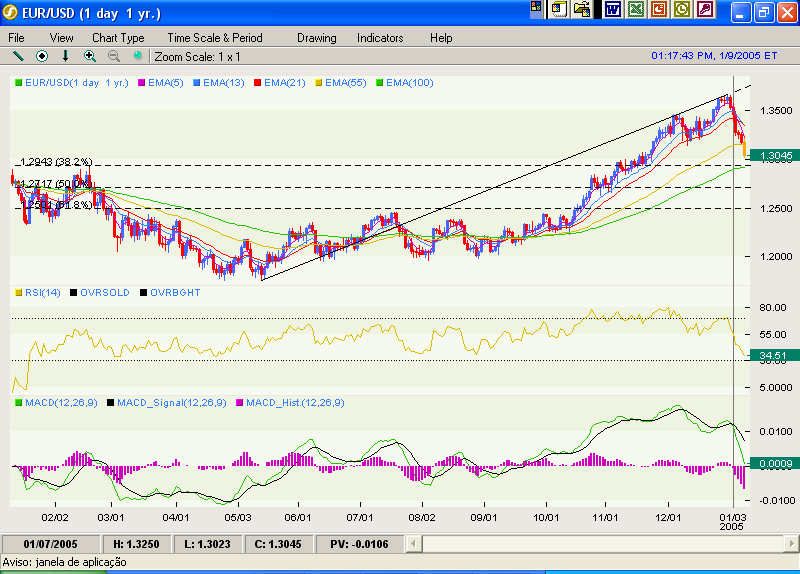The width and height of the screenshot is (800, 574).
Task: Open the File menu
Action: tap(17, 37)
